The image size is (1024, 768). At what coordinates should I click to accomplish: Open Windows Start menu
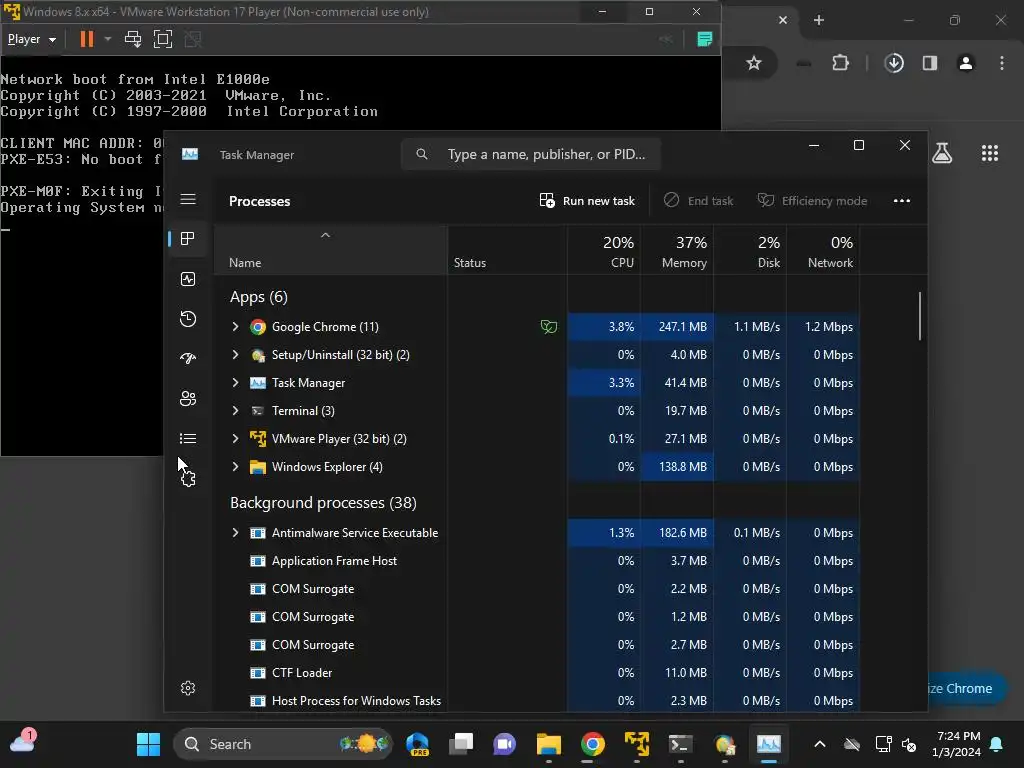click(x=148, y=744)
